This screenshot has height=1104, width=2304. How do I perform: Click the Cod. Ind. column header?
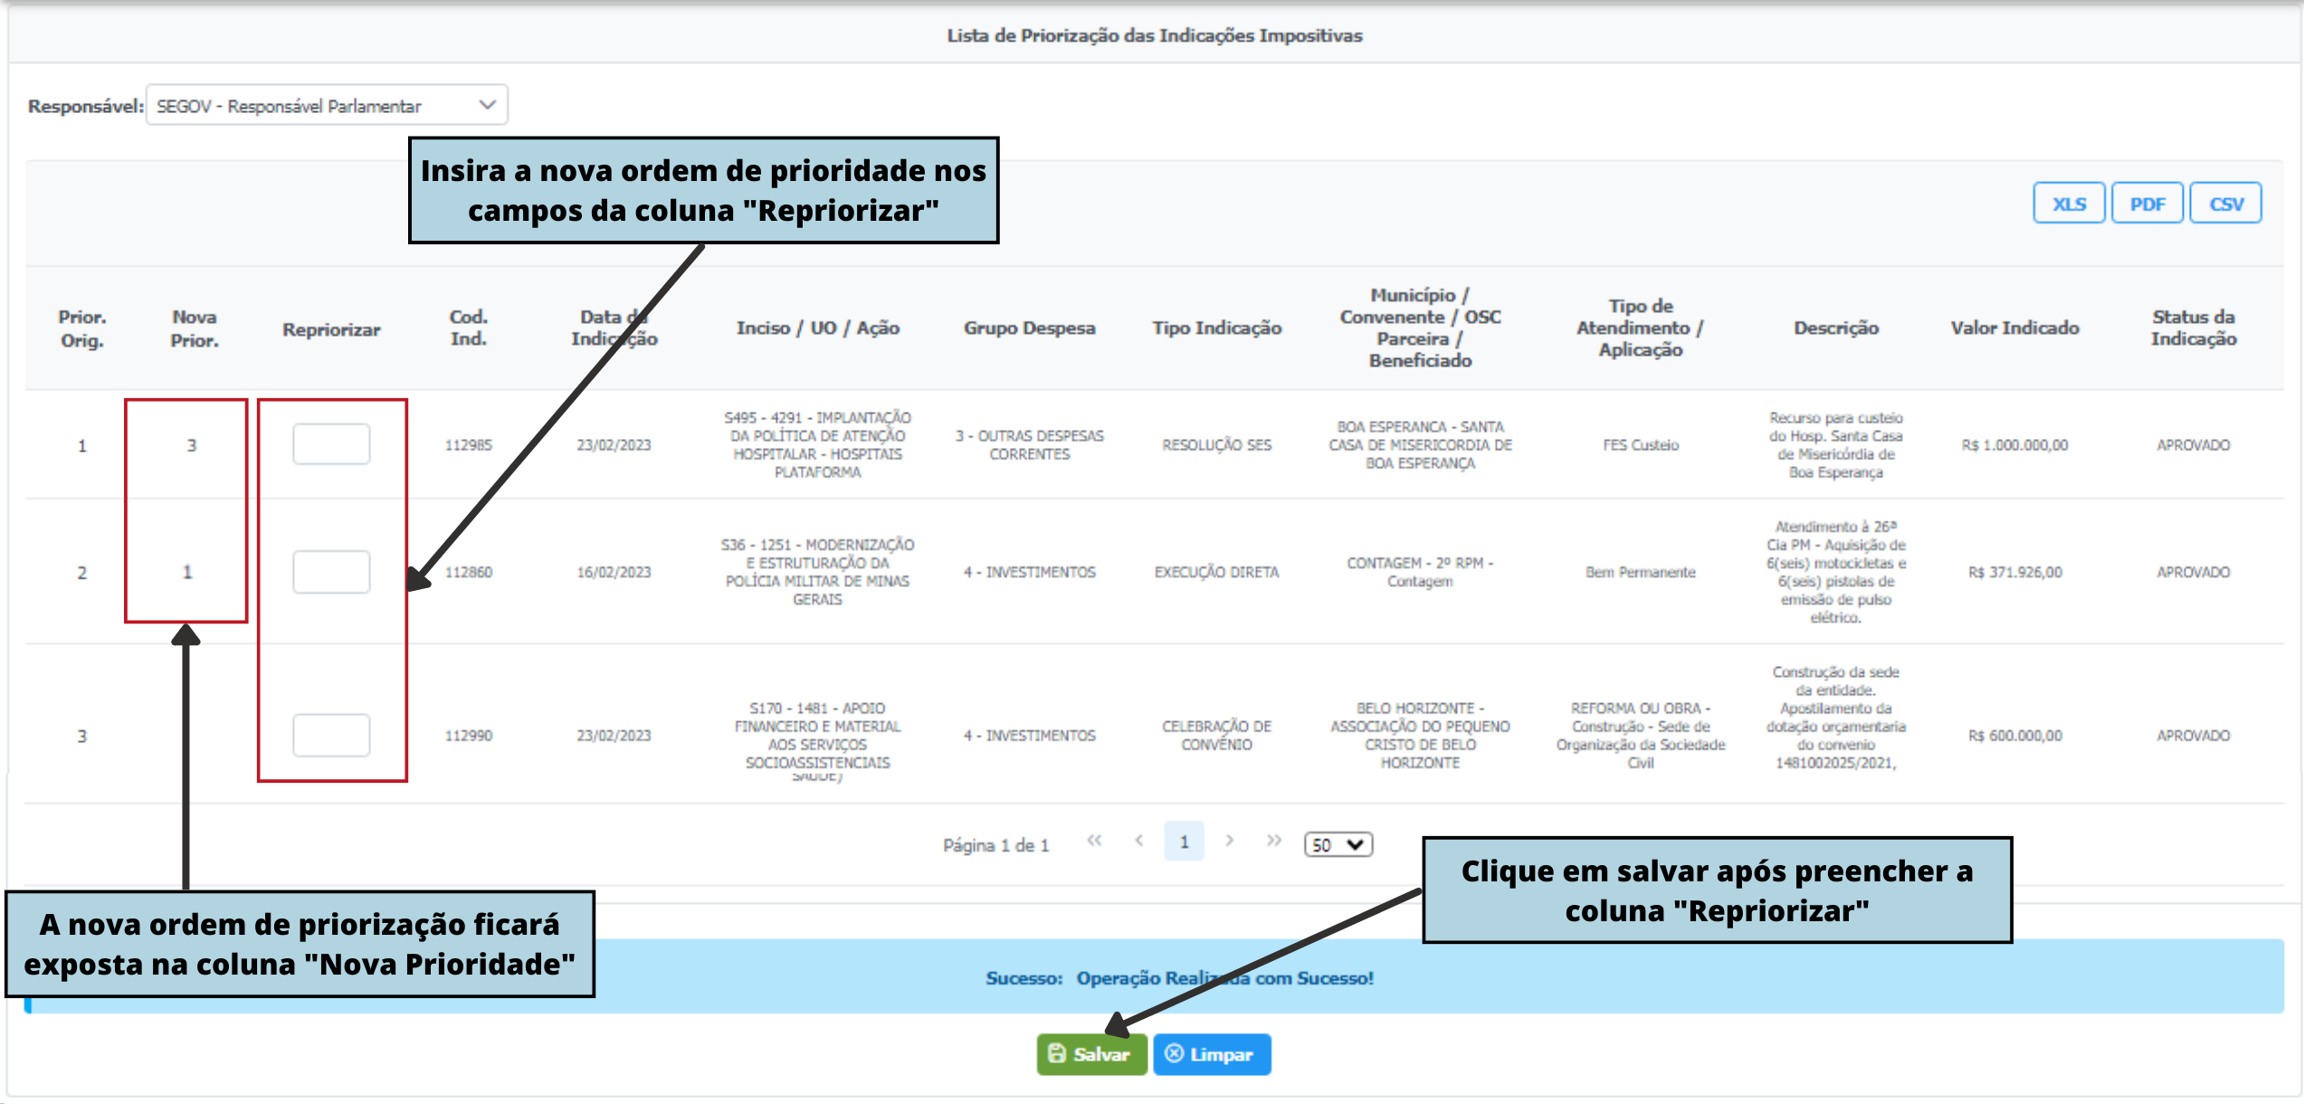(x=468, y=328)
